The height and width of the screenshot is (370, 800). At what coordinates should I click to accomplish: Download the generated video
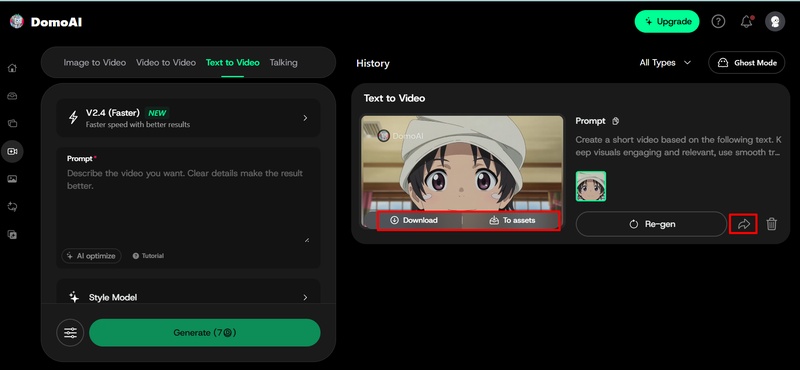(414, 220)
